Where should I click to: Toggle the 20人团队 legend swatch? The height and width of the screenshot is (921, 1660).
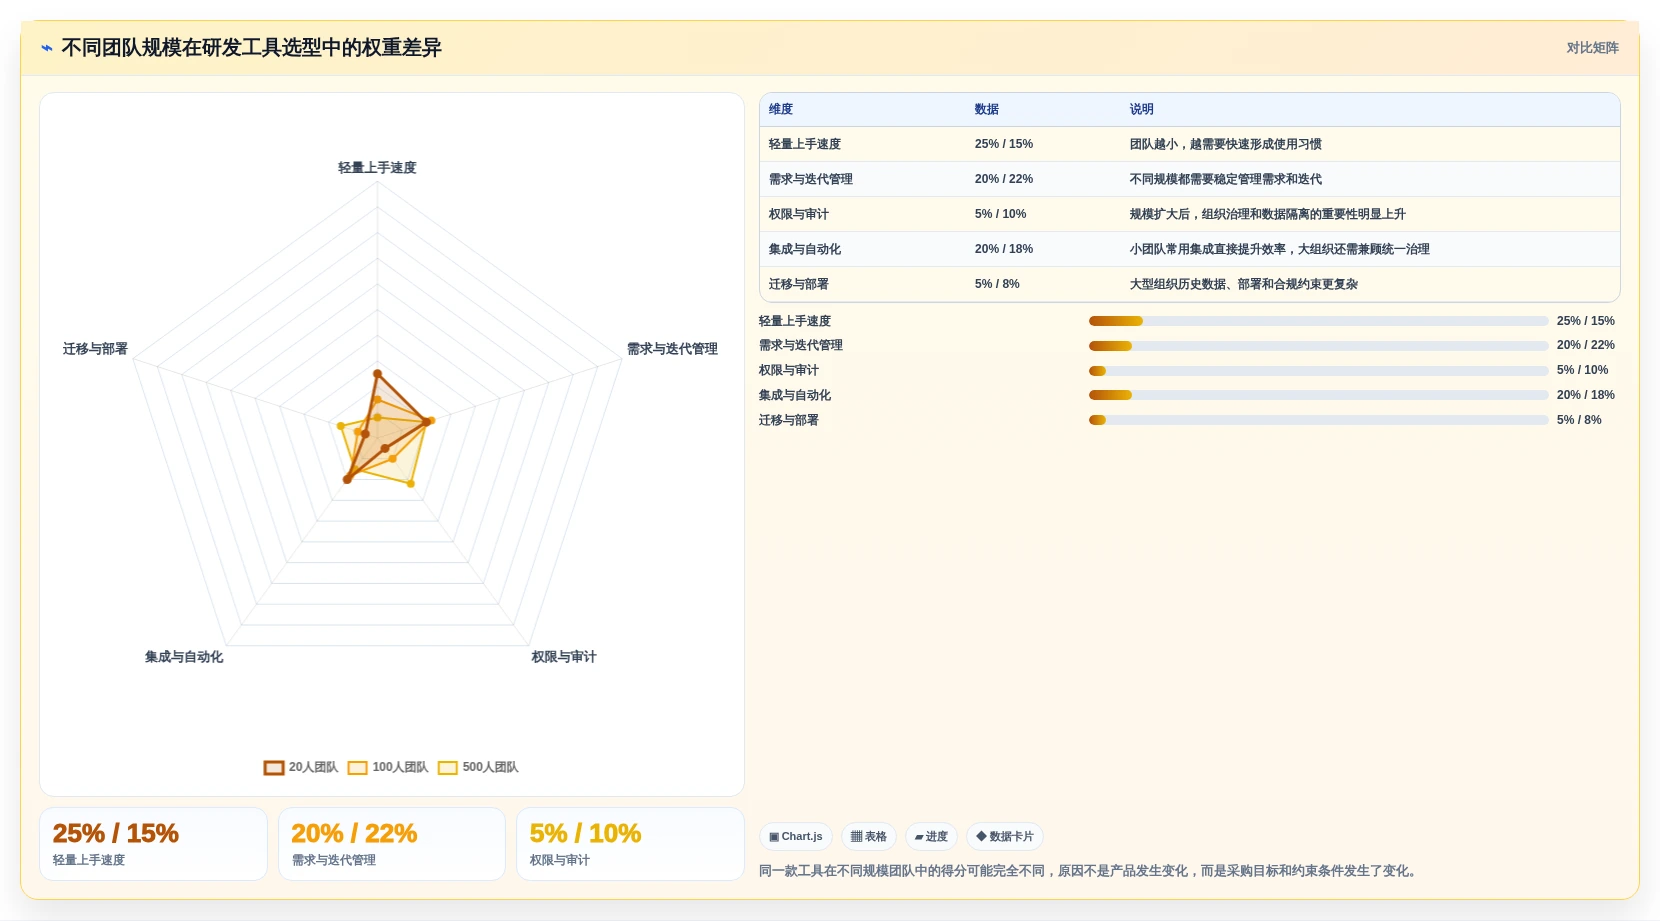(x=274, y=768)
